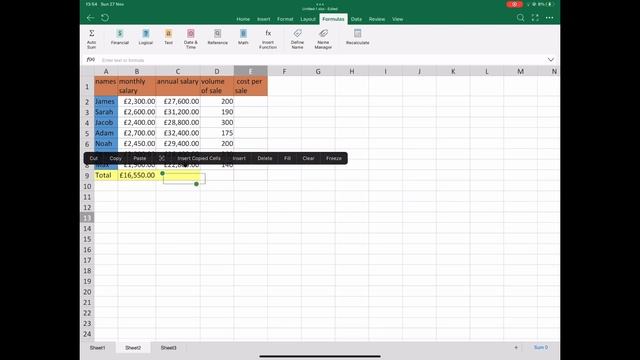The width and height of the screenshot is (640, 360).
Task: Select the Formulas tab
Action: 333,19
